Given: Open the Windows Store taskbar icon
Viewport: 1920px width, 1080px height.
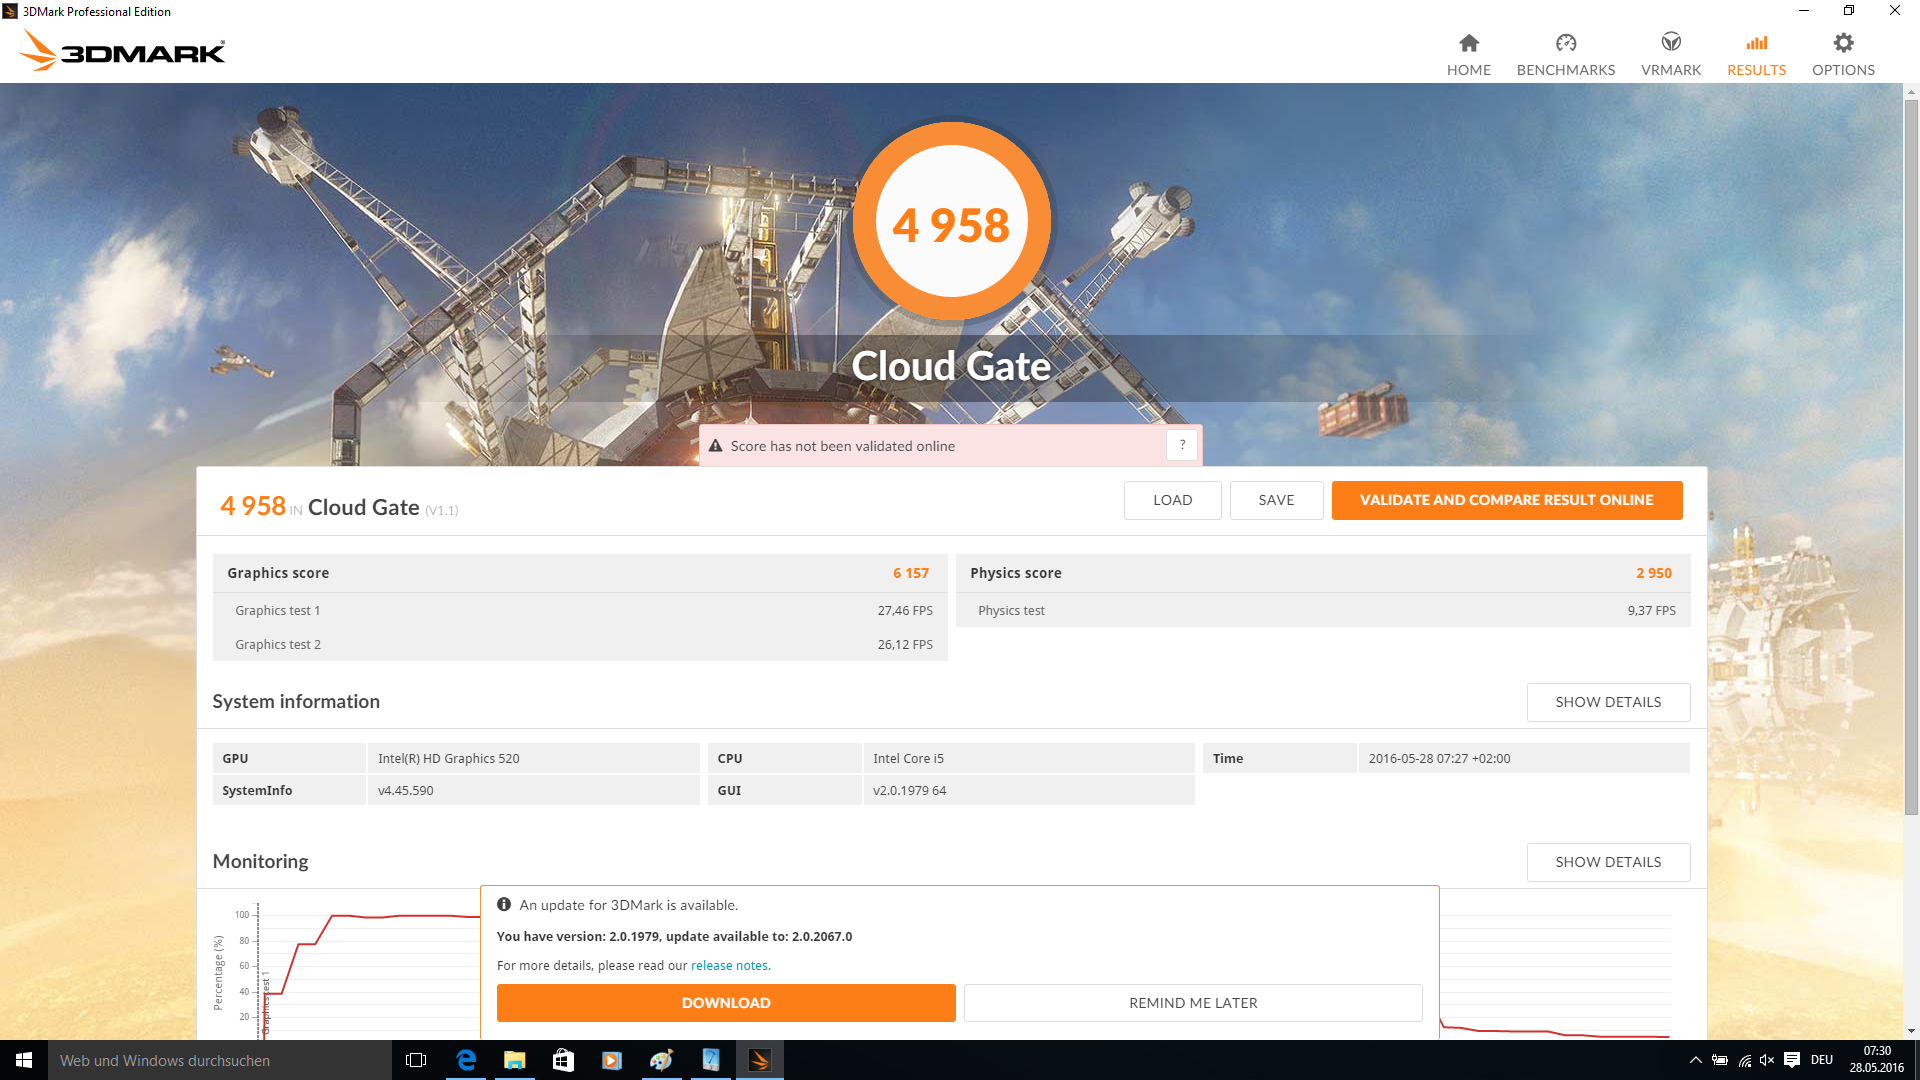Looking at the screenshot, I should (563, 1060).
